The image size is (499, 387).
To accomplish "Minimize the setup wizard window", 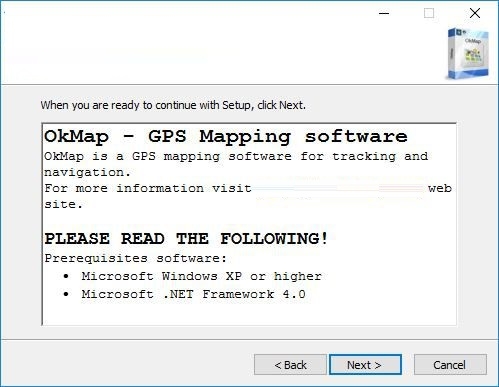I will tap(384, 13).
